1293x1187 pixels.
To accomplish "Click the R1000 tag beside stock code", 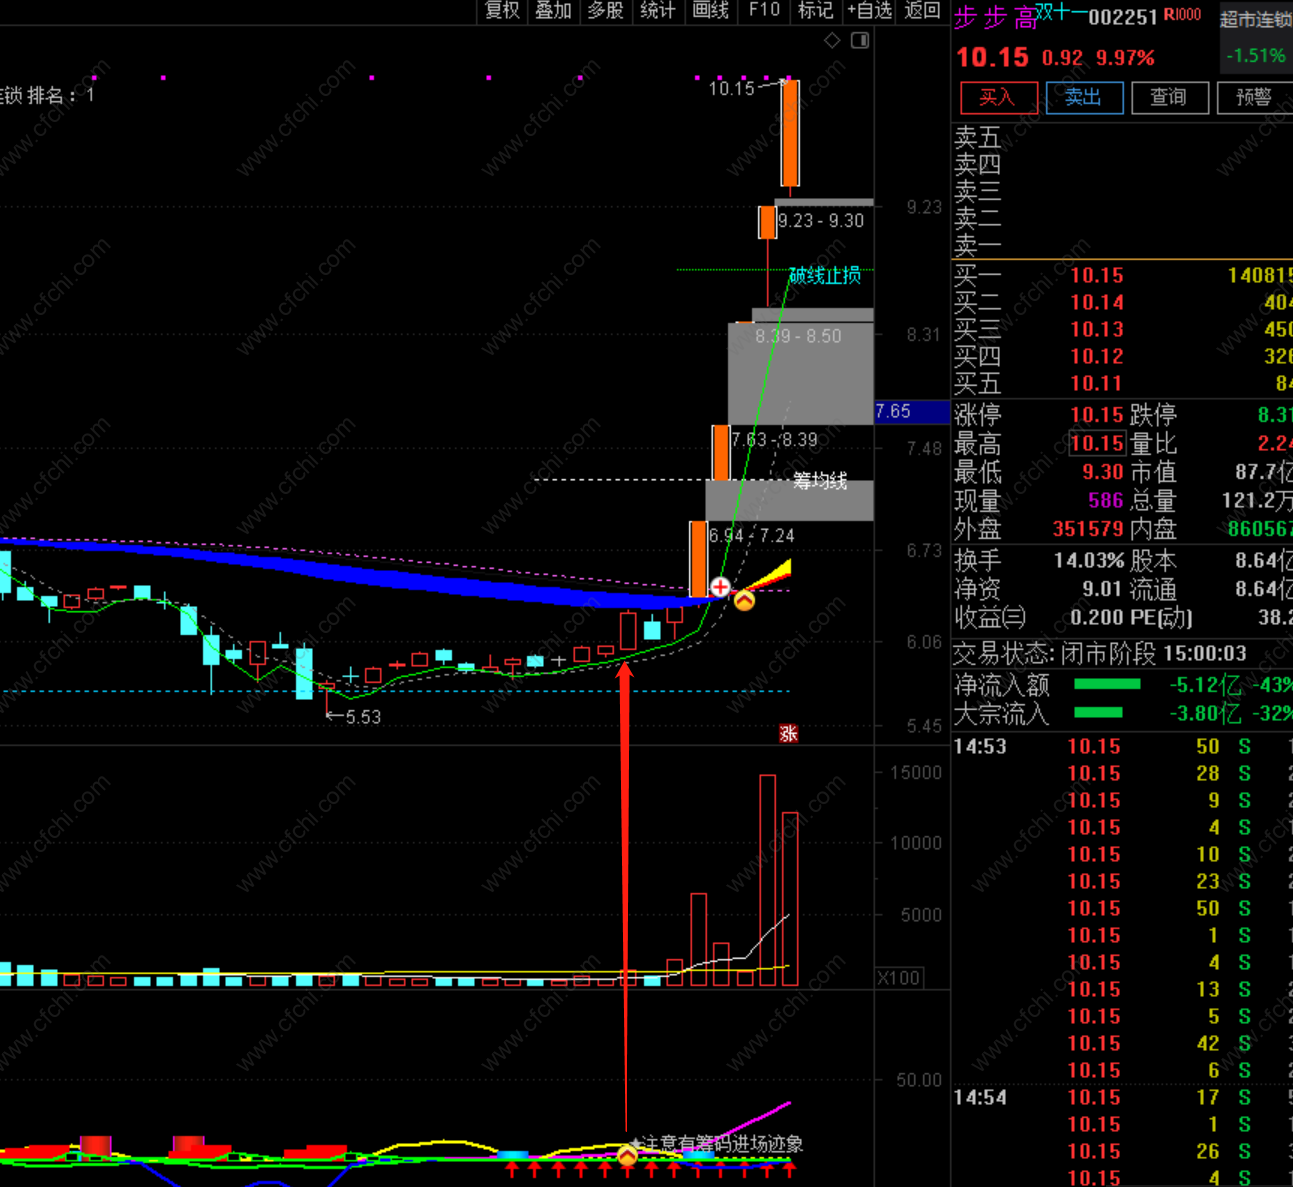I will [x=1182, y=15].
